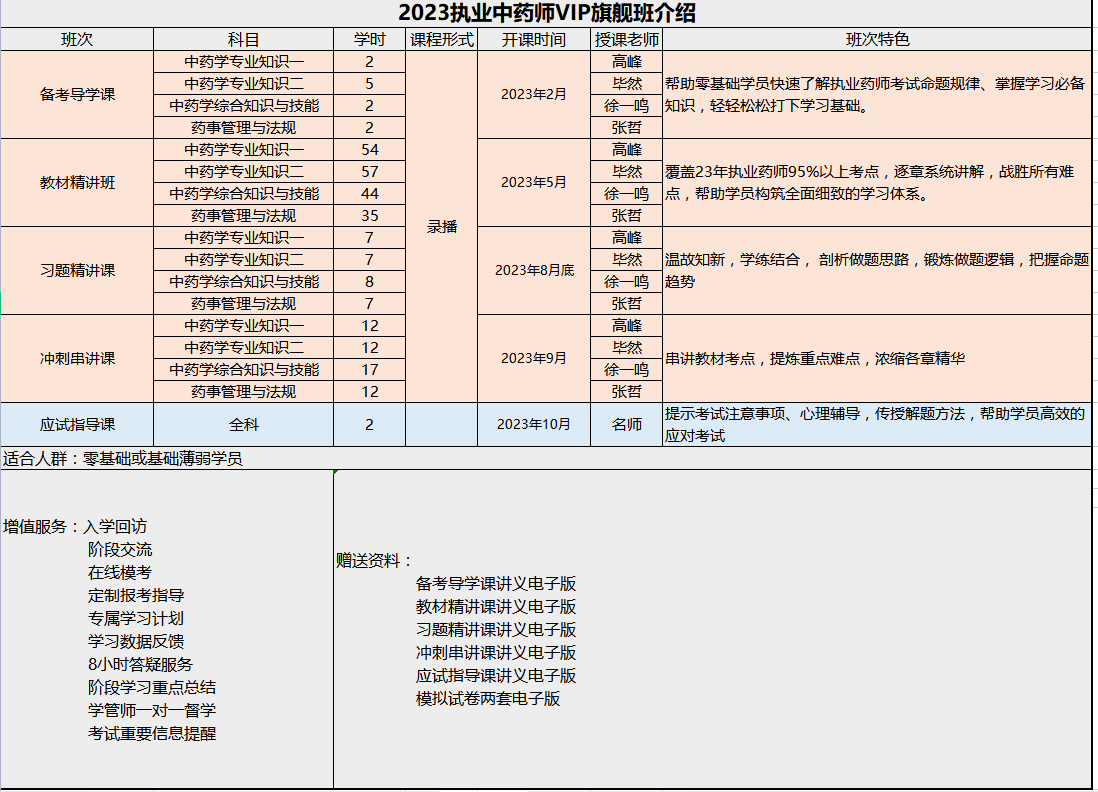
Task: Select the cell showing 44 class hours
Action: [x=369, y=194]
